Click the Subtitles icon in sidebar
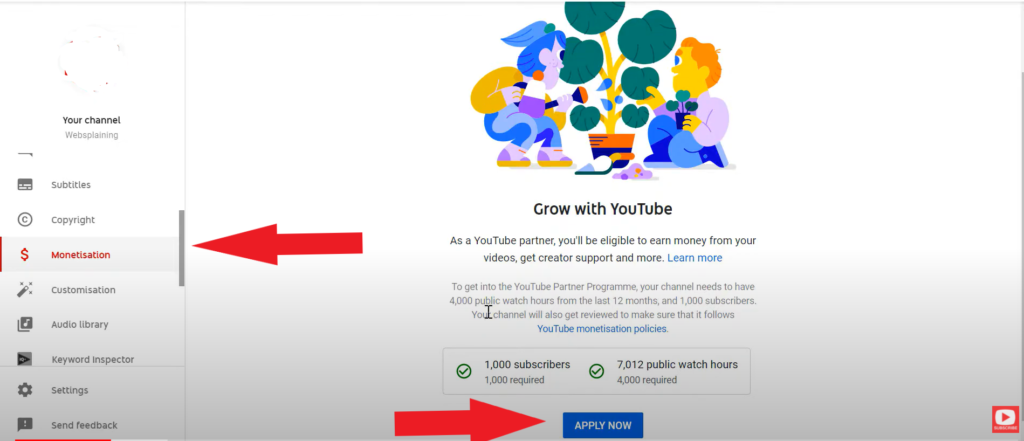Screen dimensions: 1024x441 tap(25, 185)
